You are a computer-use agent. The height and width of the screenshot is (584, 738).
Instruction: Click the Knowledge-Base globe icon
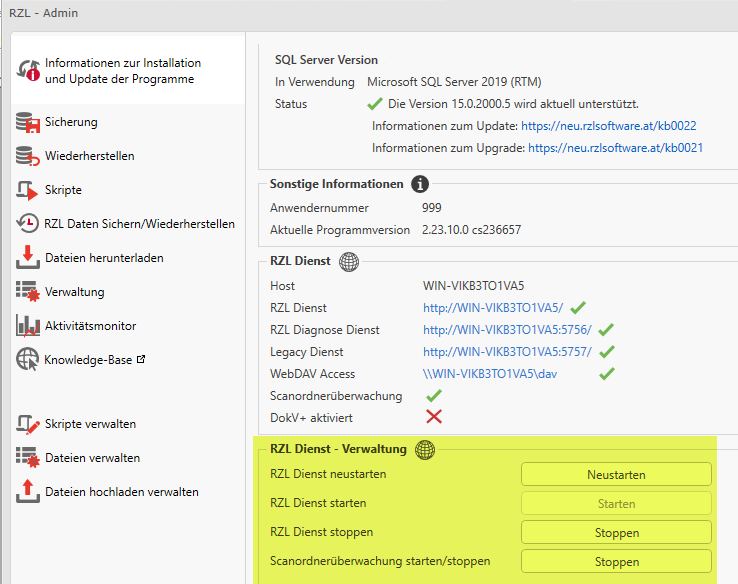(27, 360)
